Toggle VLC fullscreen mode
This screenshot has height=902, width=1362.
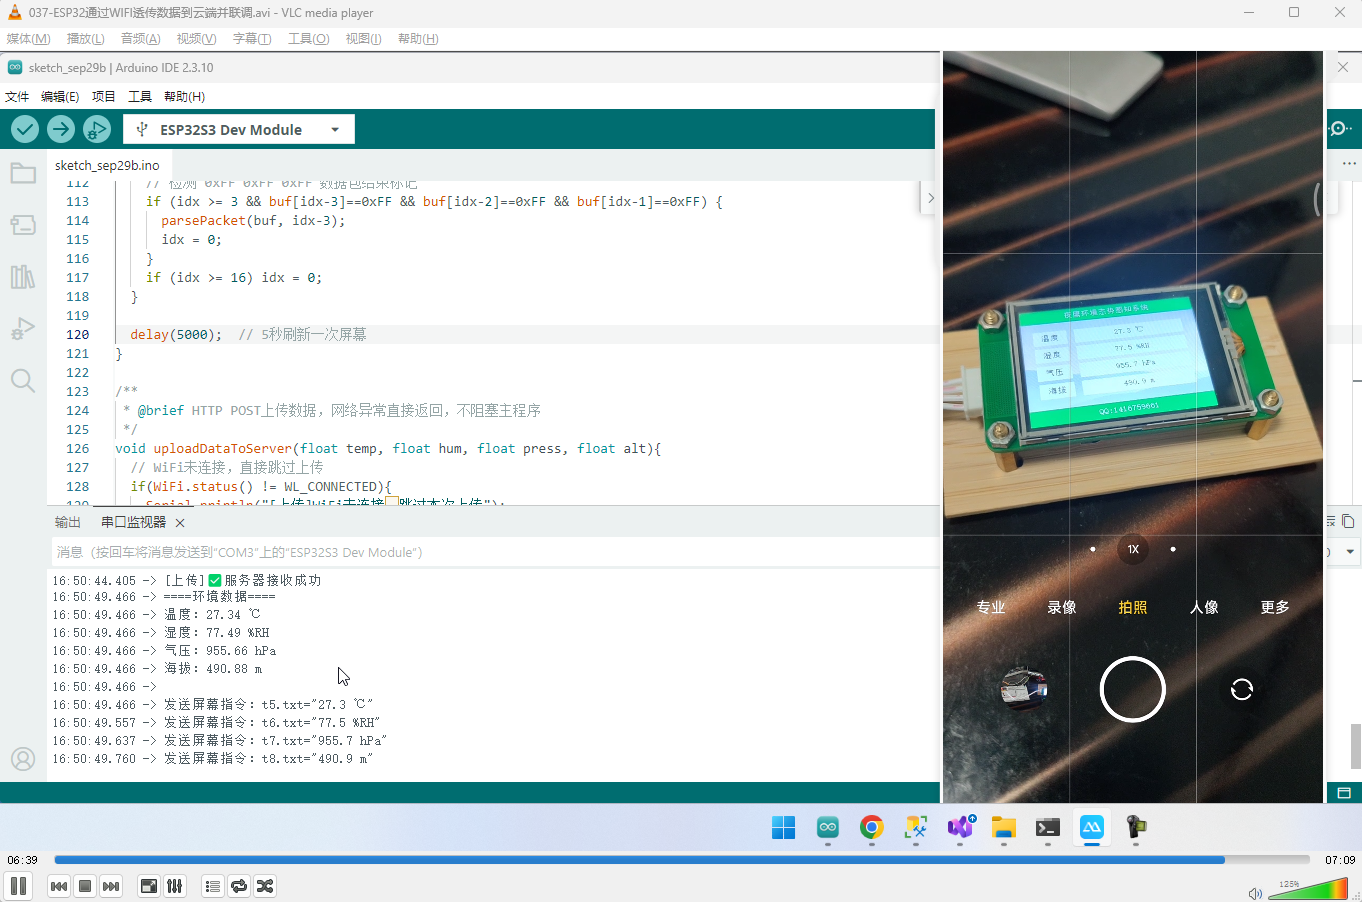click(149, 886)
